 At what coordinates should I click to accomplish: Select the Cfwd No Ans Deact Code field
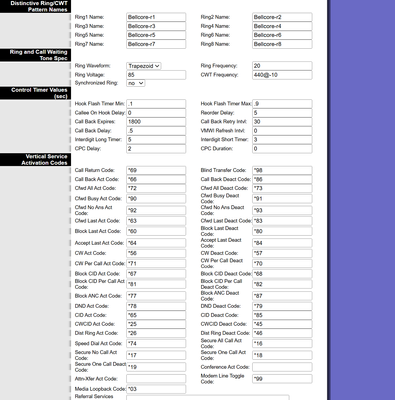click(282, 210)
